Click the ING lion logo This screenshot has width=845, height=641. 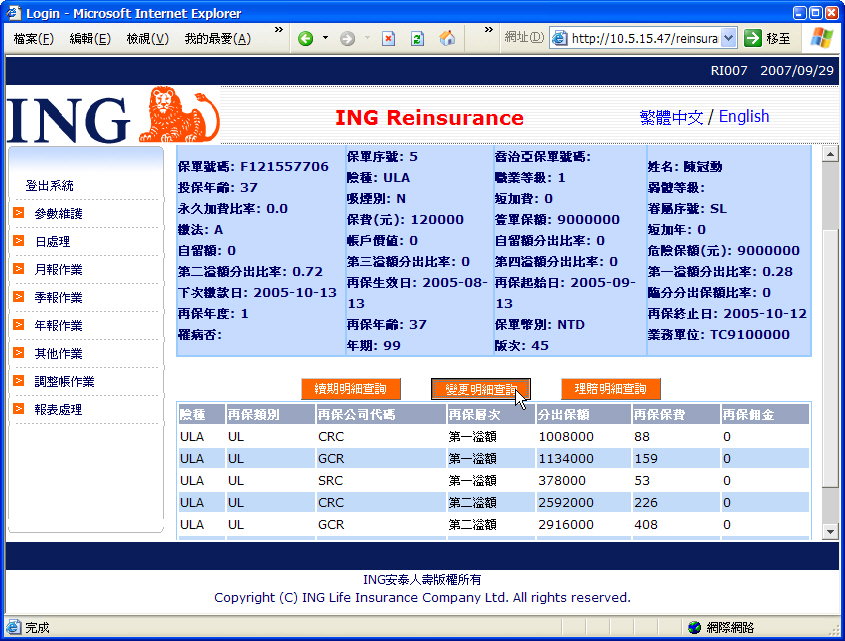179,114
